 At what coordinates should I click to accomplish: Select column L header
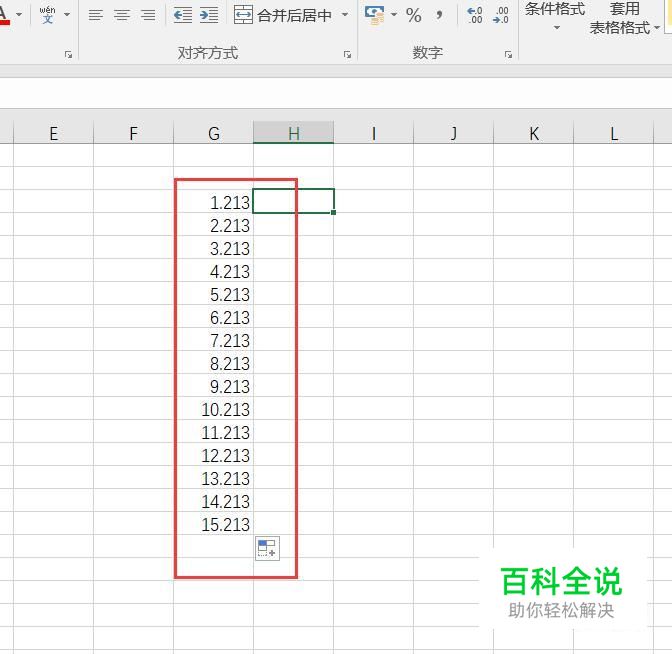614,134
